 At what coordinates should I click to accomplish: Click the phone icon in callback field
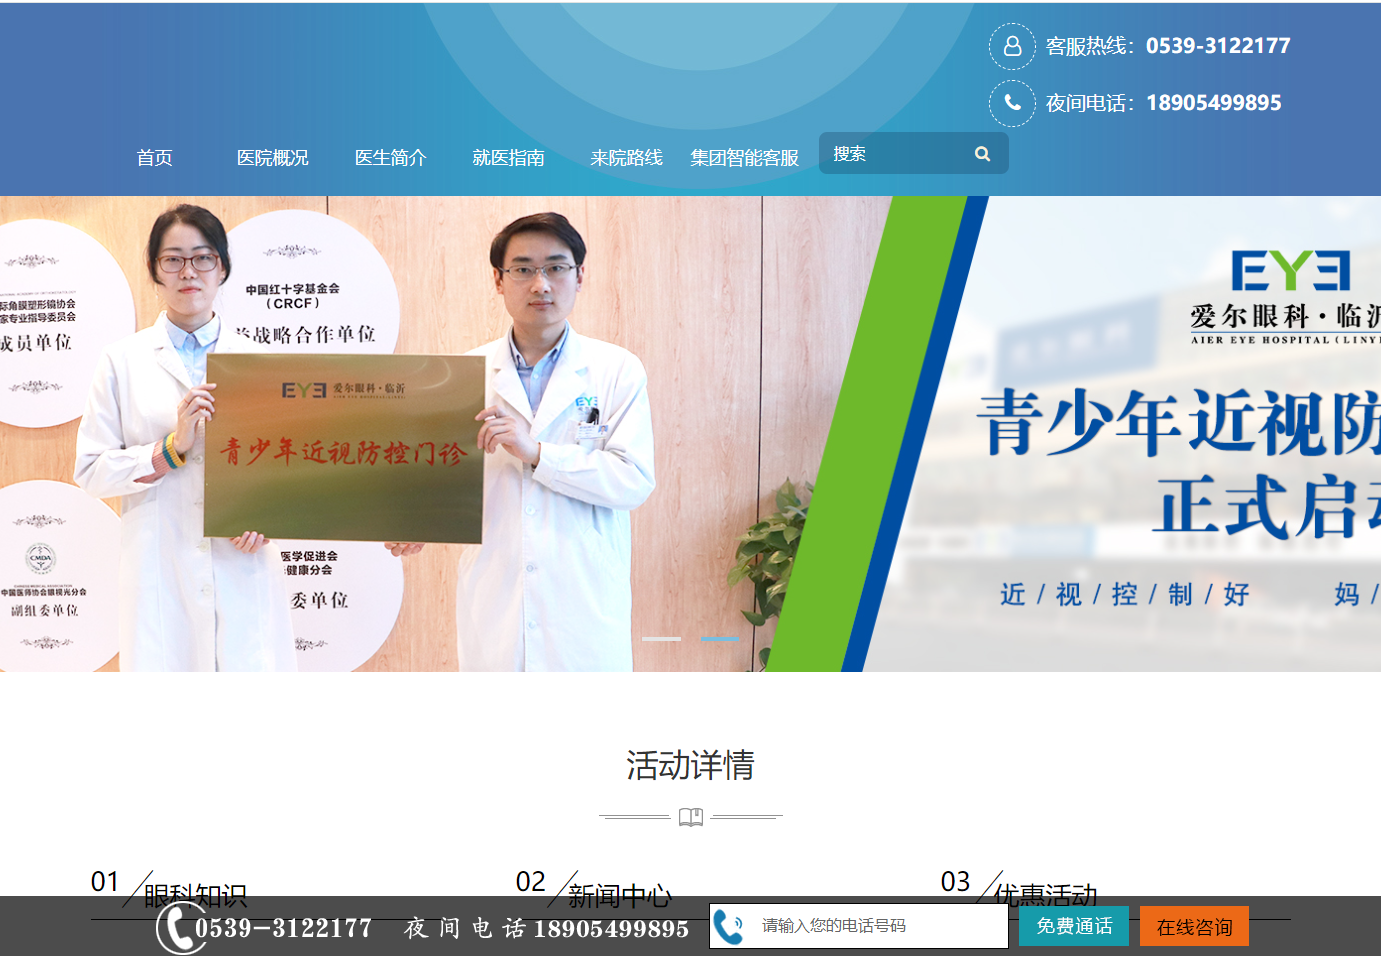tap(729, 927)
